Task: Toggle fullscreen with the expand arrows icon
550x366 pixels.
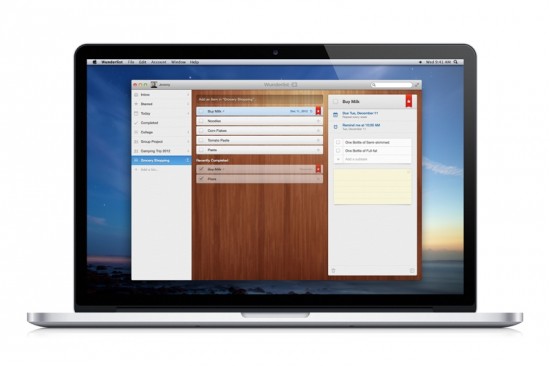Action: 417,85
